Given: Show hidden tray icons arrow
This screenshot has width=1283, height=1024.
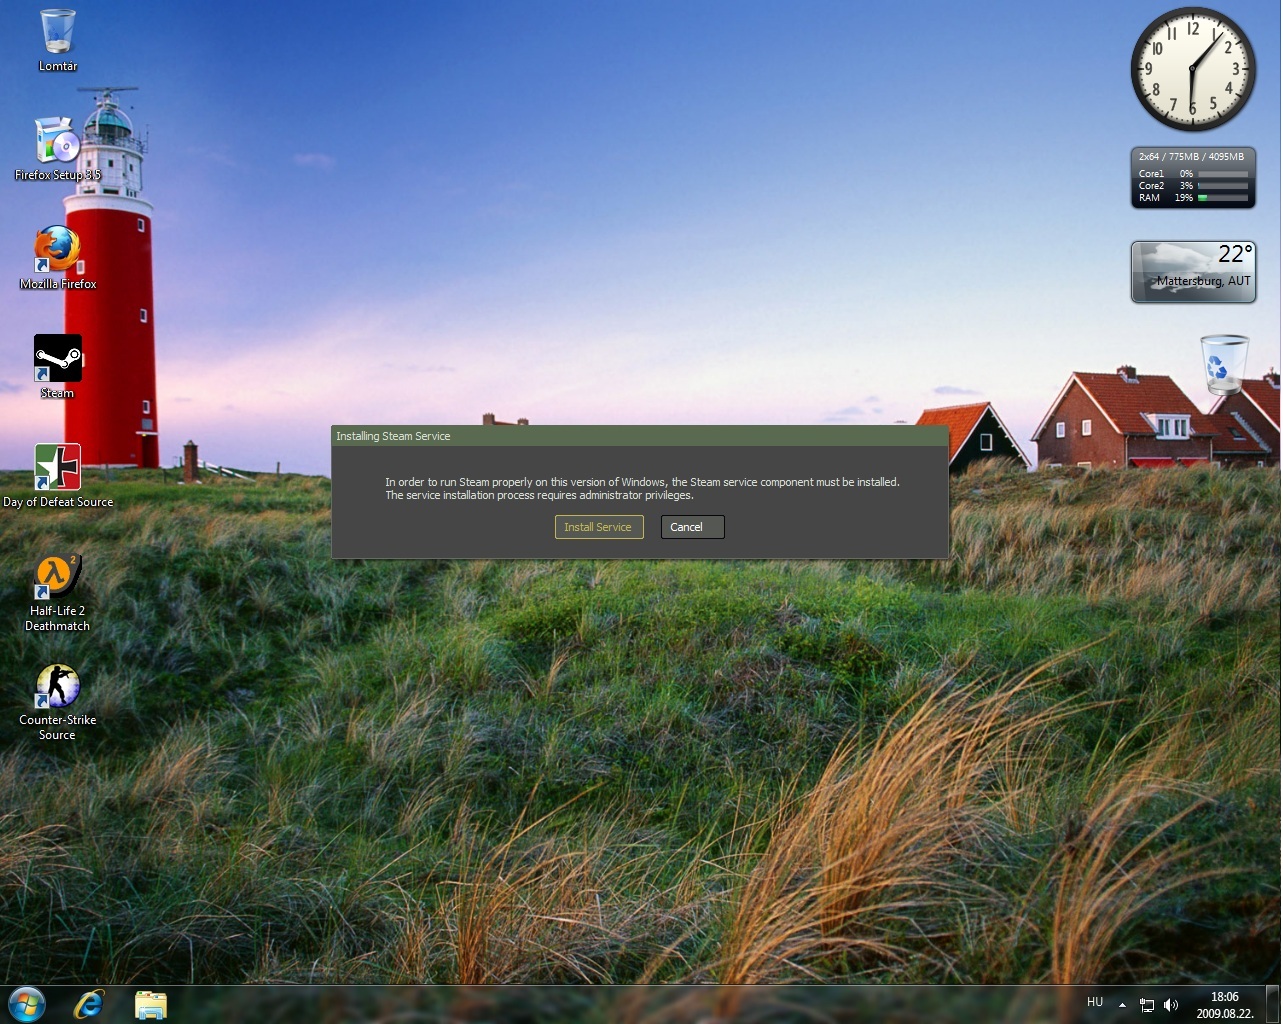Looking at the screenshot, I should (x=1122, y=1005).
